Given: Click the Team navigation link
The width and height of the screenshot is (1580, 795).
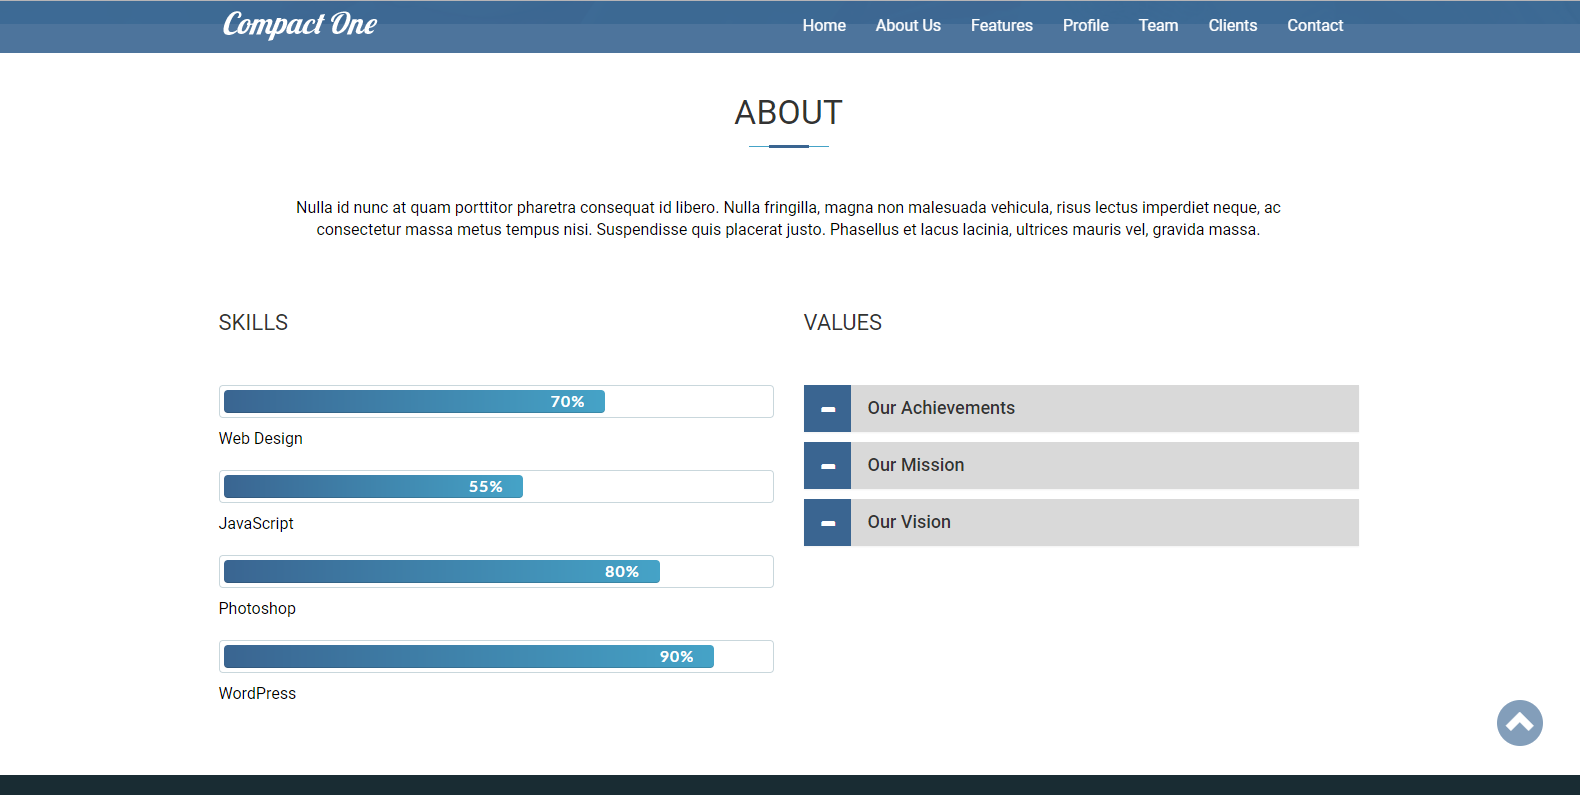Looking at the screenshot, I should pyautogui.click(x=1158, y=26).
